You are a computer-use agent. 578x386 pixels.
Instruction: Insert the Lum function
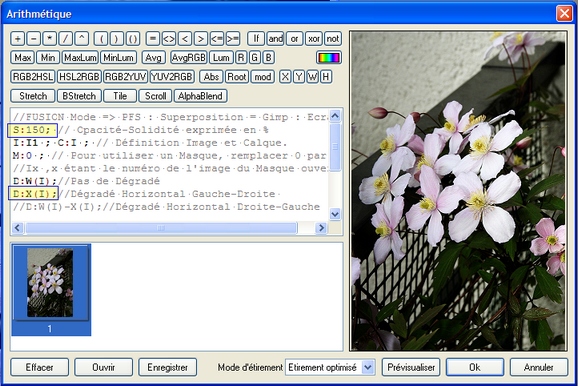point(221,58)
